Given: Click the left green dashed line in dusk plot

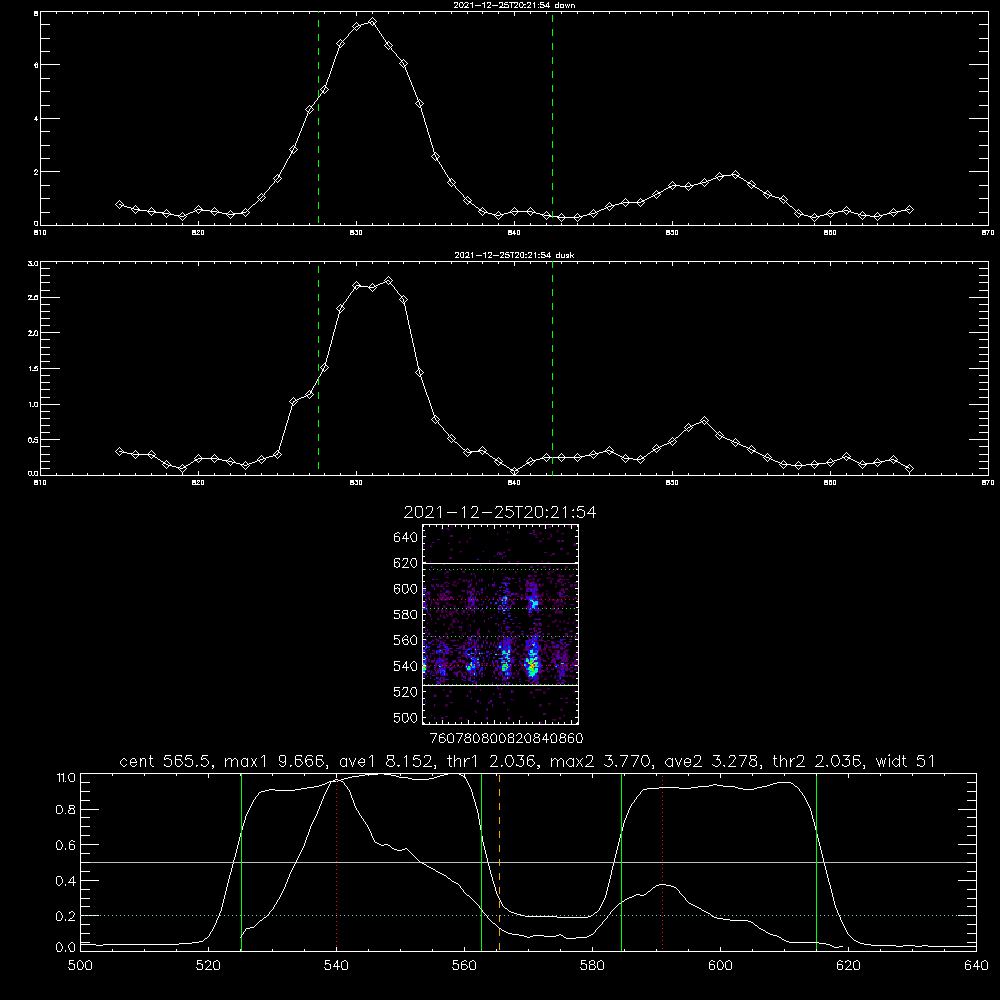Looking at the screenshot, I should point(318,368).
